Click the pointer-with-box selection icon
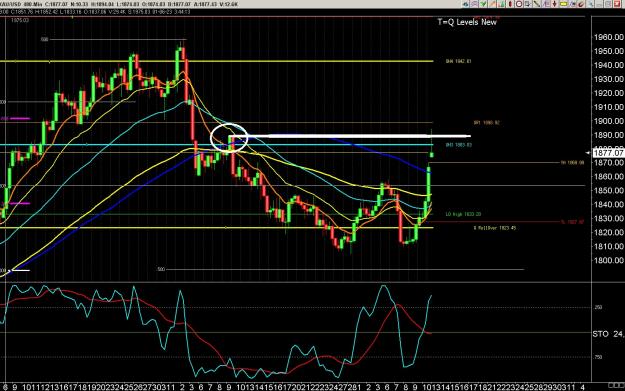This screenshot has height=391, width=625. click(528, 4)
